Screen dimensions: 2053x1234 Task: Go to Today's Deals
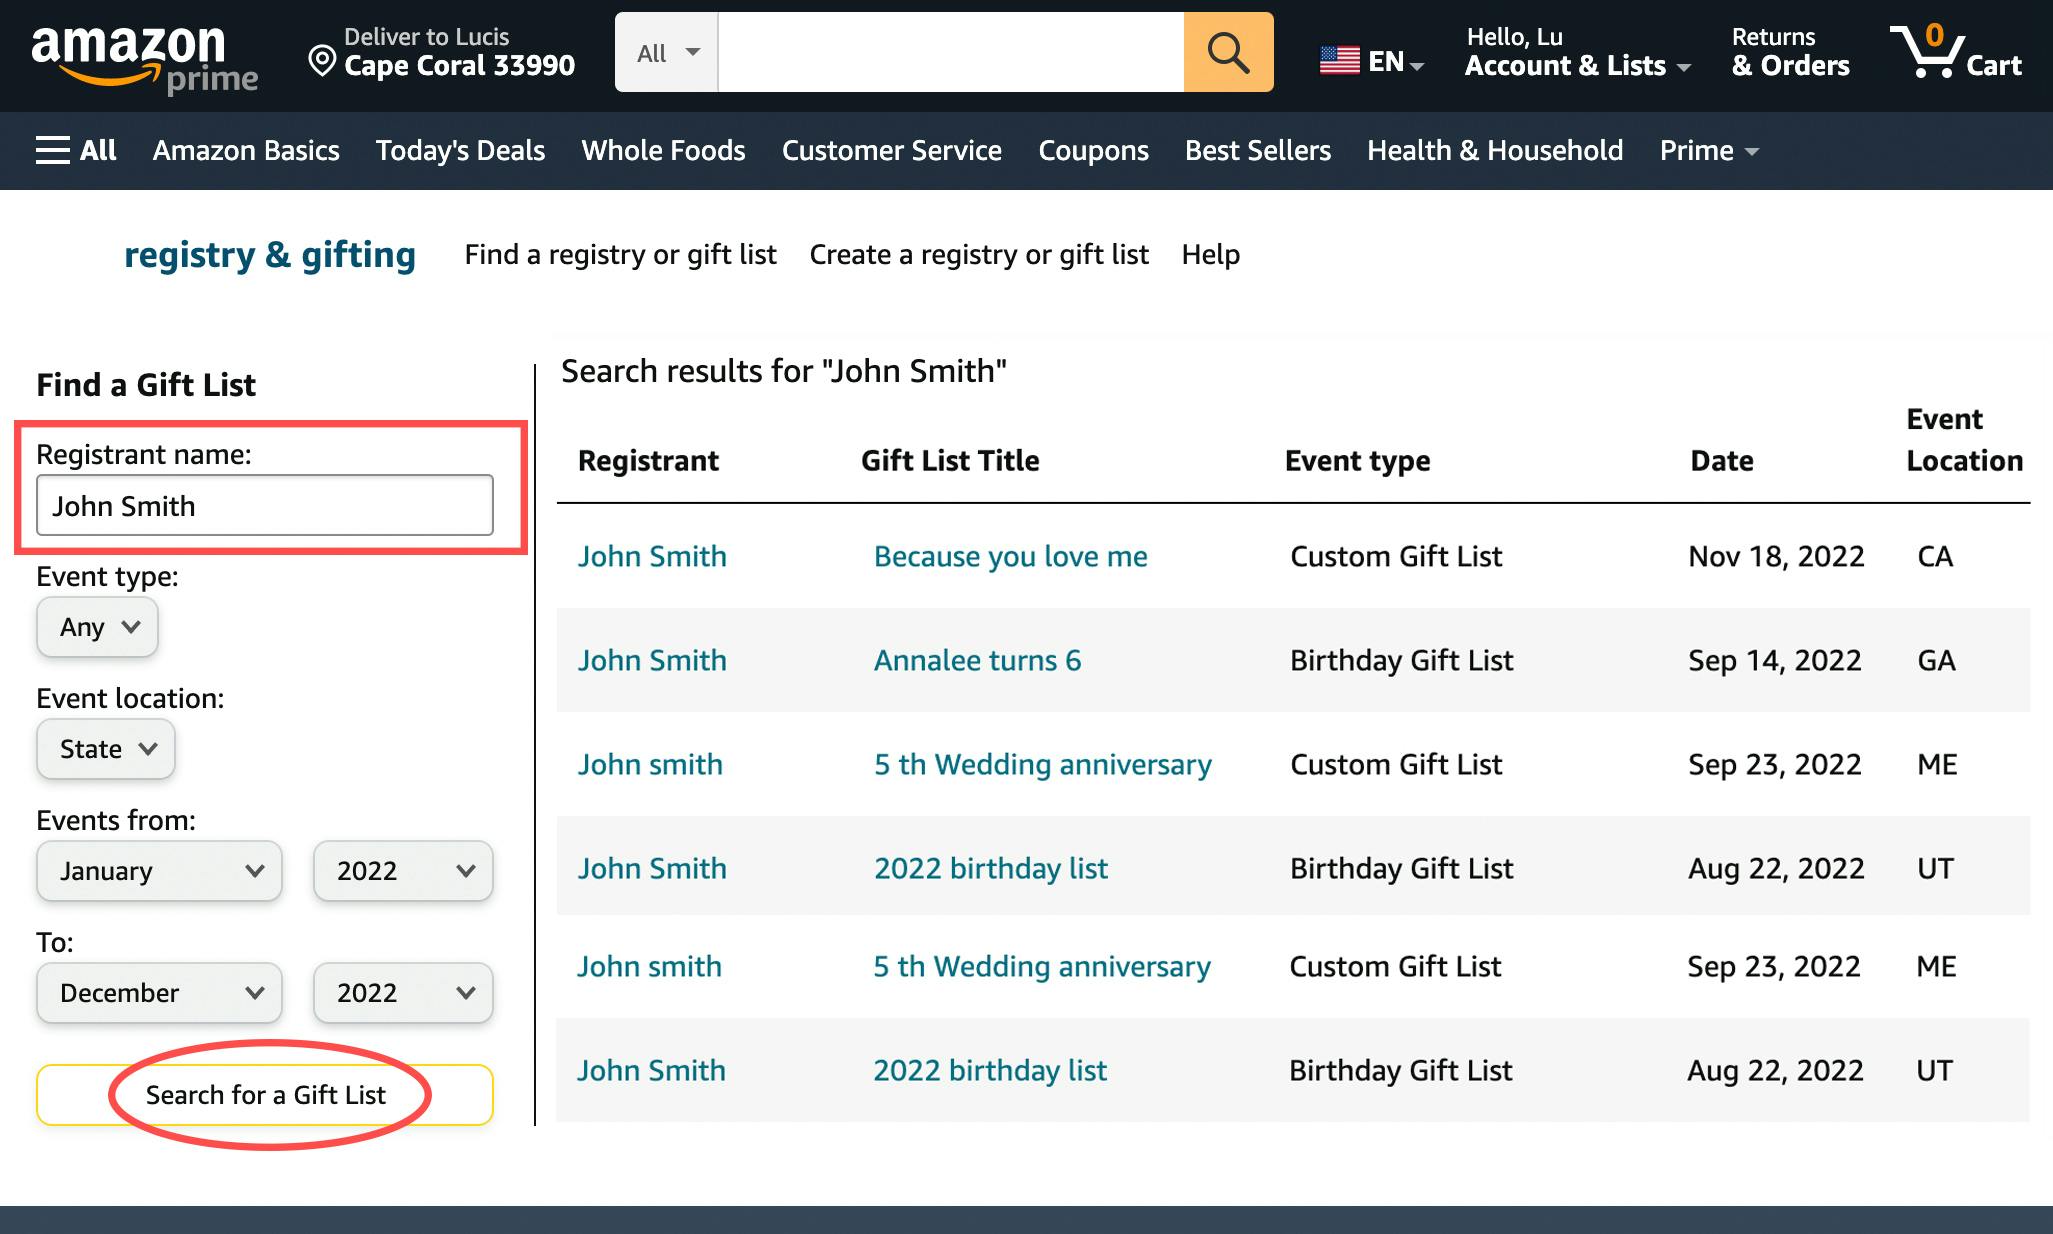pos(460,150)
